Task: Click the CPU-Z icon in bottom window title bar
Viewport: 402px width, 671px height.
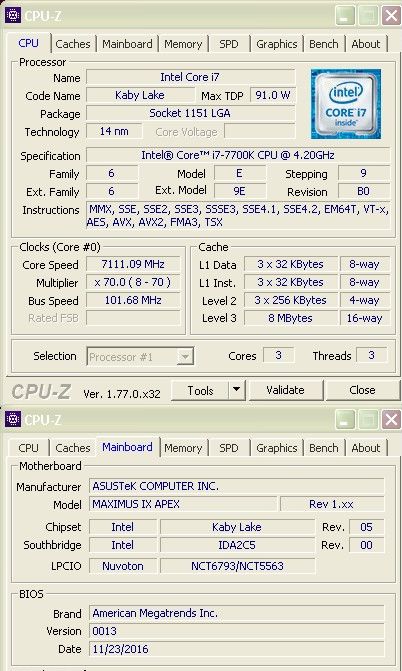Action: pyautogui.click(x=13, y=419)
